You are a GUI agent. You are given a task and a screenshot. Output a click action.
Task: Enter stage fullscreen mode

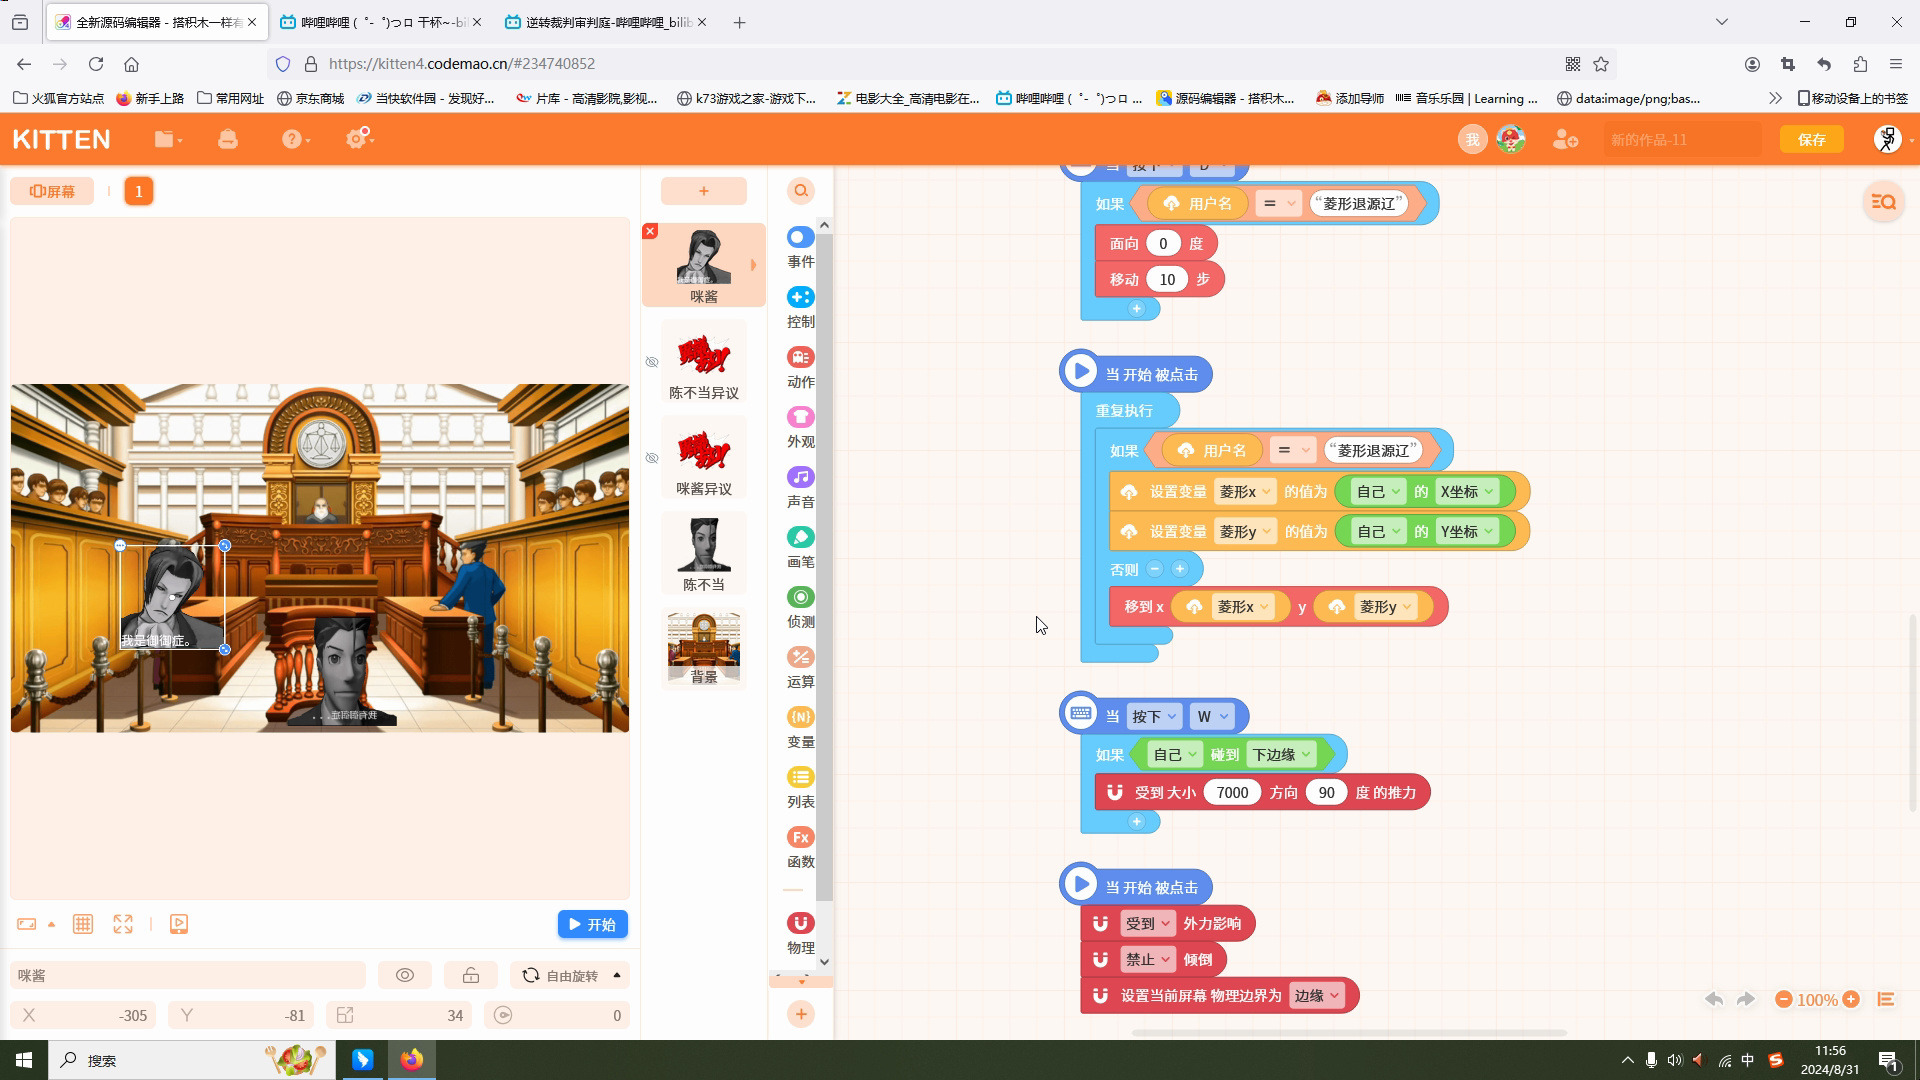click(x=123, y=924)
